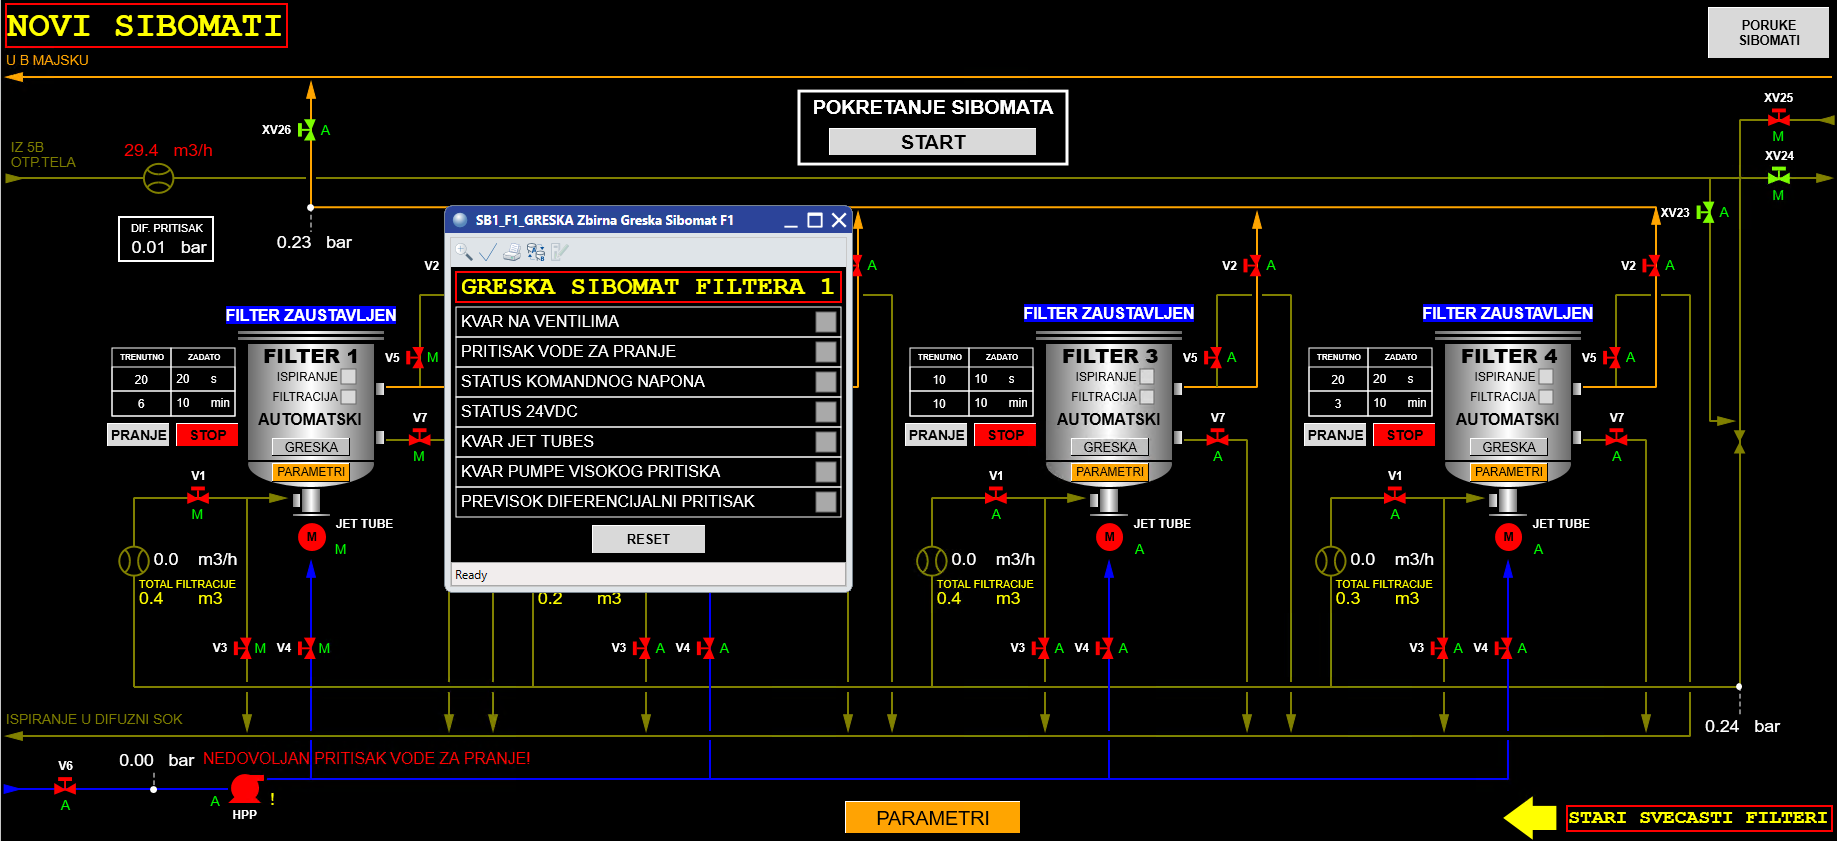The width and height of the screenshot is (1837, 841).
Task: Click valve V3 under Filter 1
Action: coord(242,648)
